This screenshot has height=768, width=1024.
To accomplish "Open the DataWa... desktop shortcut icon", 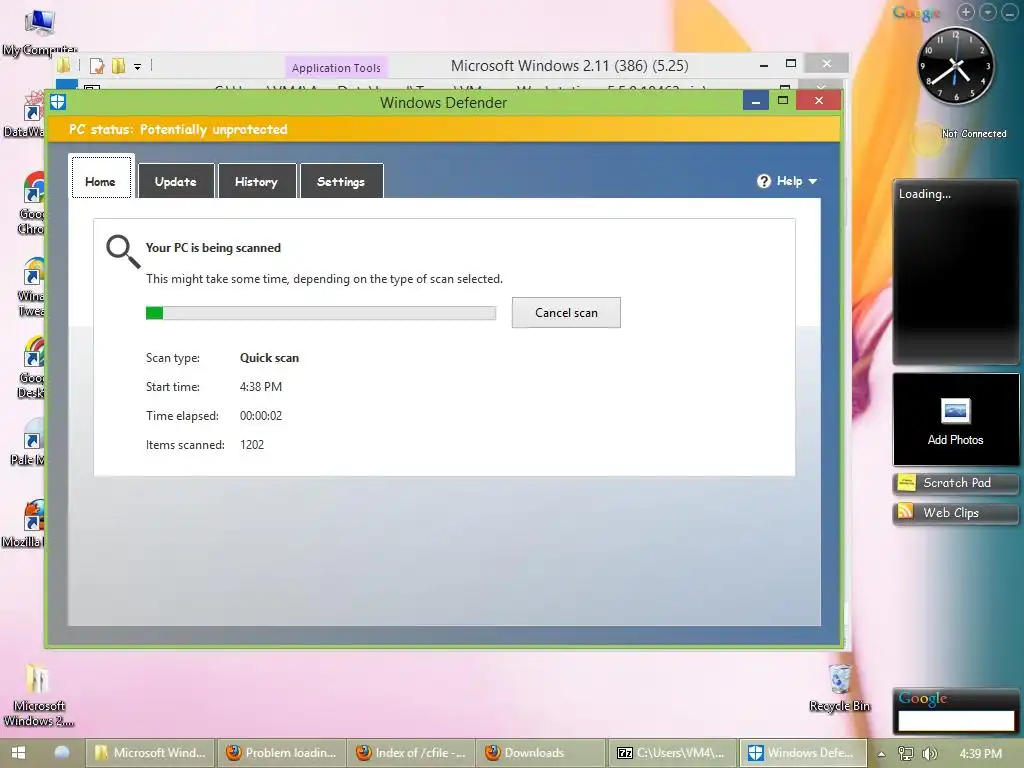I will point(26,115).
